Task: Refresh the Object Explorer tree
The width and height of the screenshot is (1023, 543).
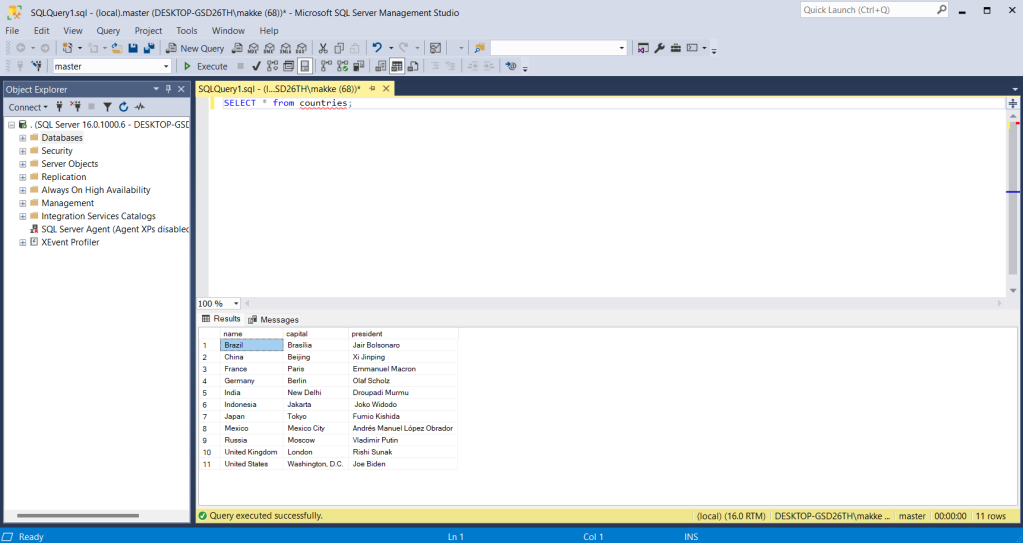Action: click(x=123, y=106)
